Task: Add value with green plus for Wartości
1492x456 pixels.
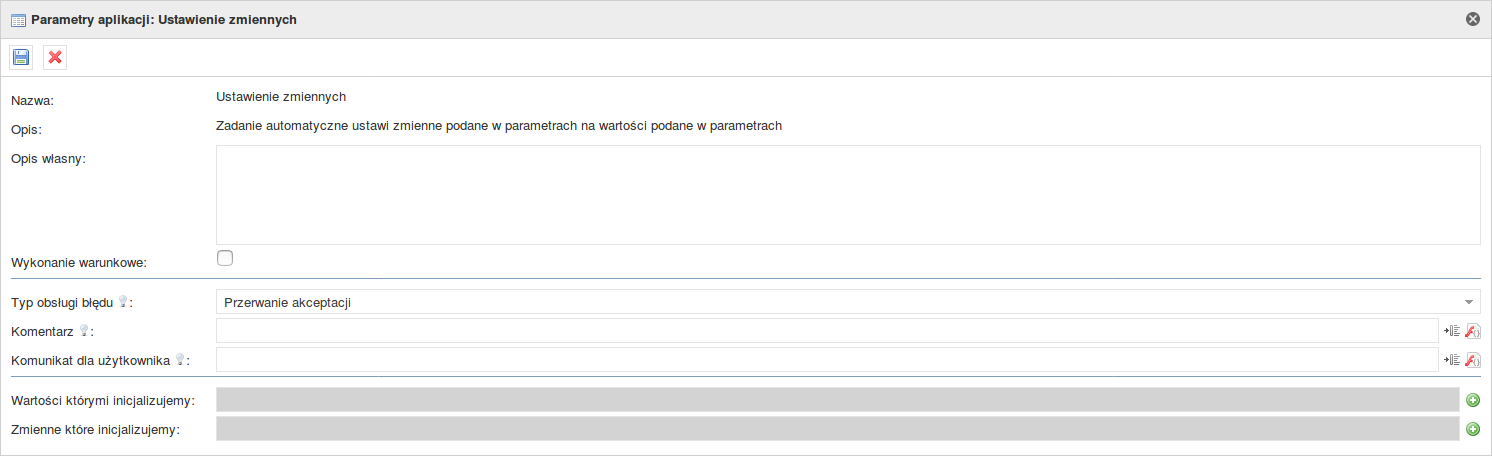Action: (1472, 400)
